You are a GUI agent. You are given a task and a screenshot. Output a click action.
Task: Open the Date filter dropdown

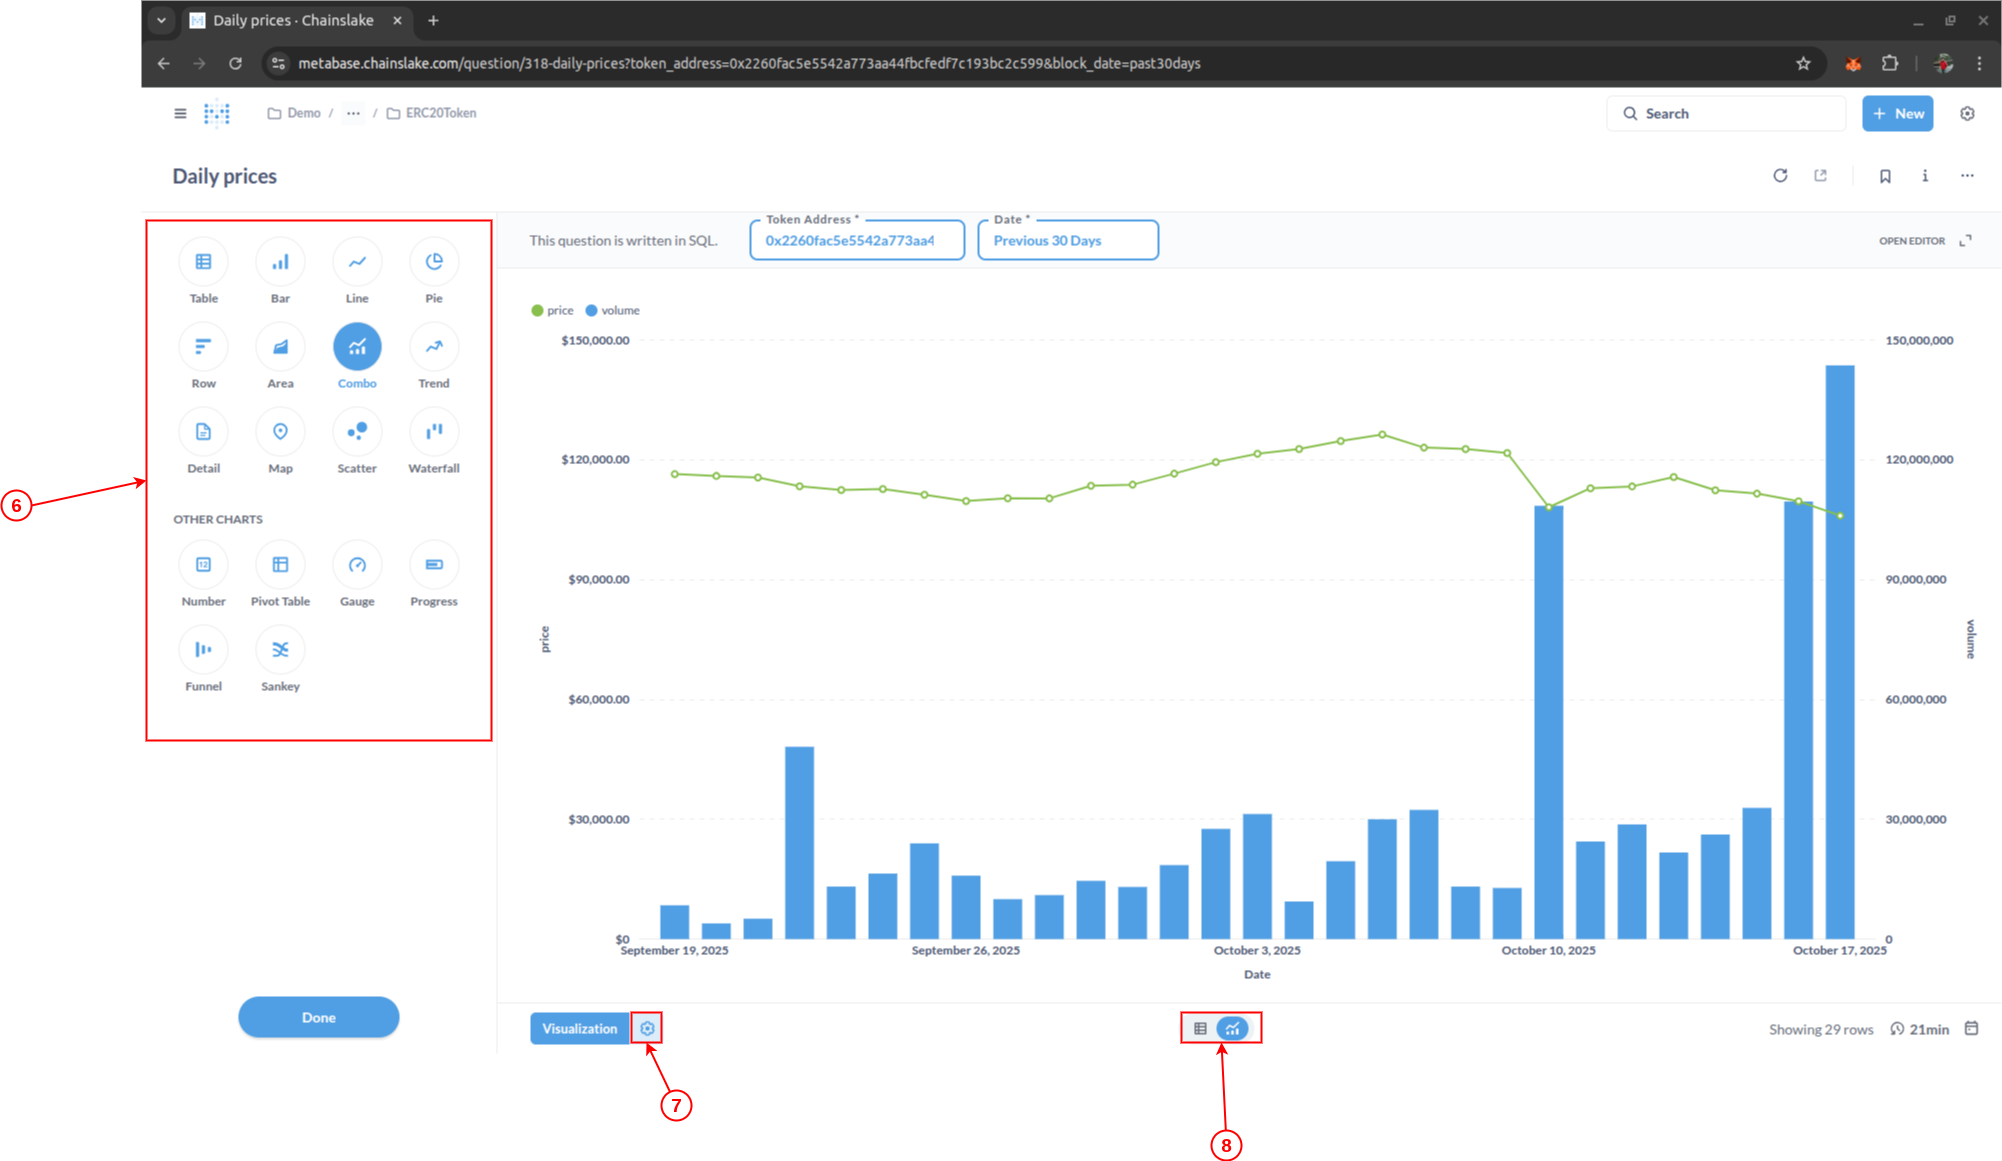pos(1067,241)
